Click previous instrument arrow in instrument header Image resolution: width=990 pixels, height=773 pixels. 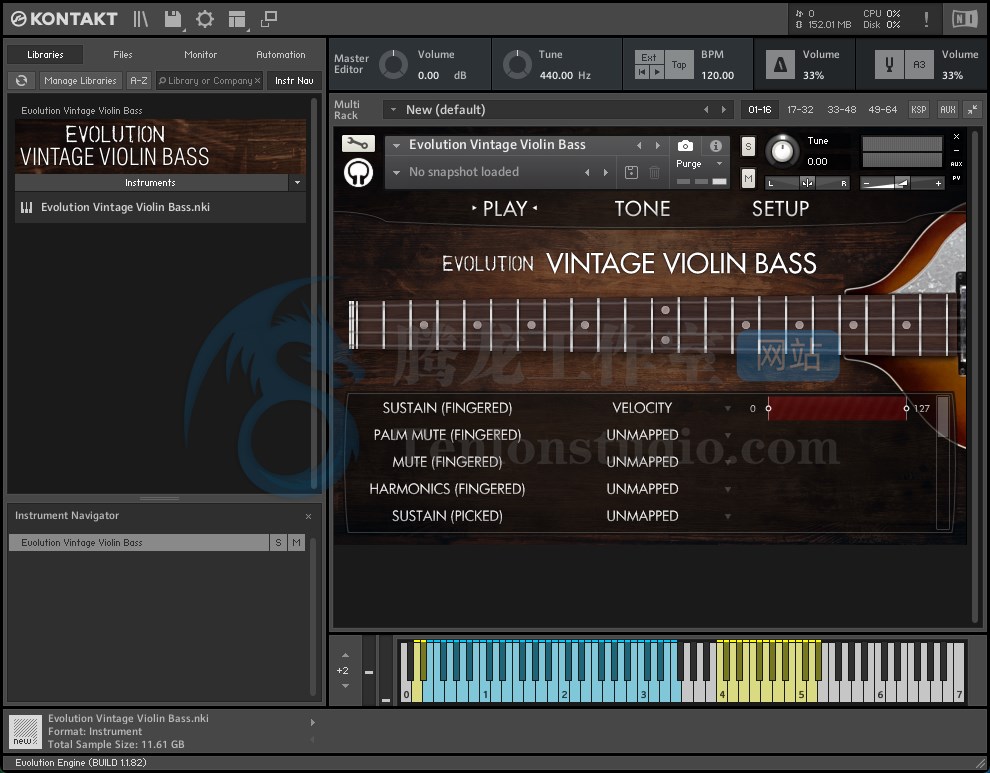639,145
